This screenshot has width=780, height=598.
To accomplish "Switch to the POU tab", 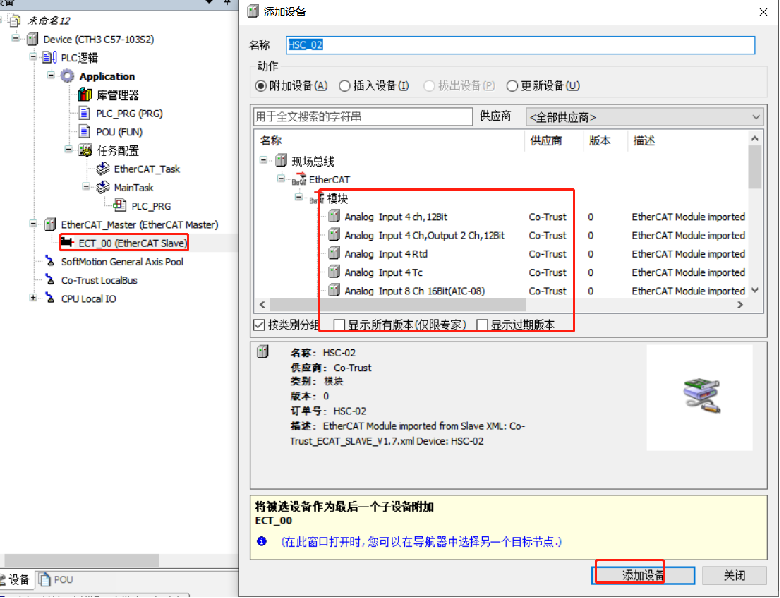I will click(56, 580).
